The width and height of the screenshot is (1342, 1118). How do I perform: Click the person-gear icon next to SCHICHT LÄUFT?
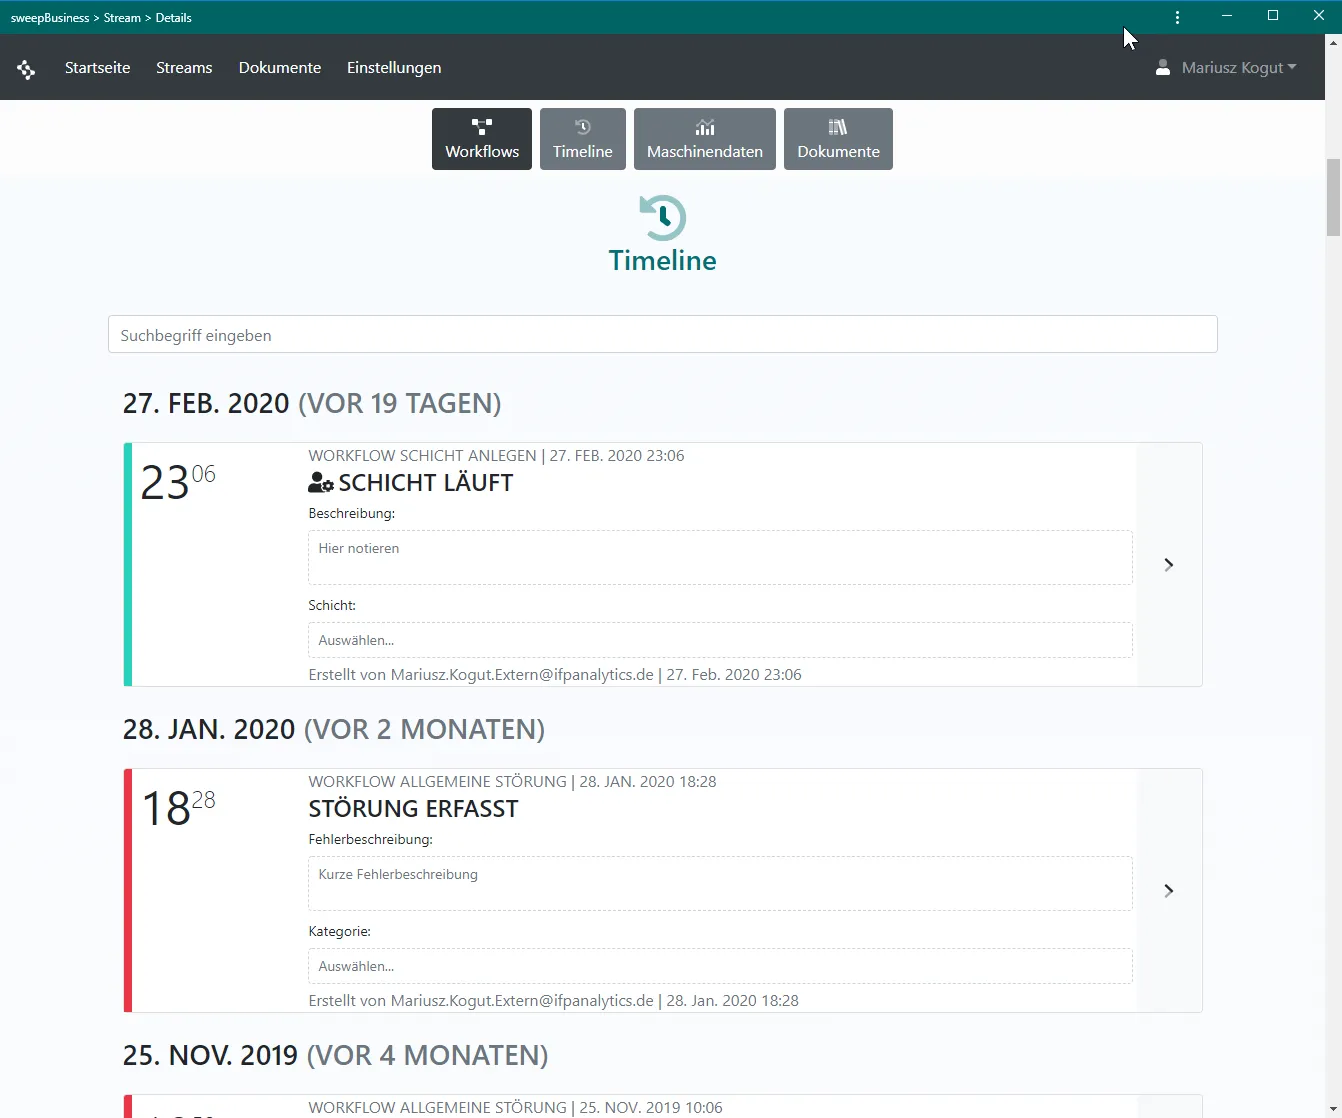coord(319,482)
